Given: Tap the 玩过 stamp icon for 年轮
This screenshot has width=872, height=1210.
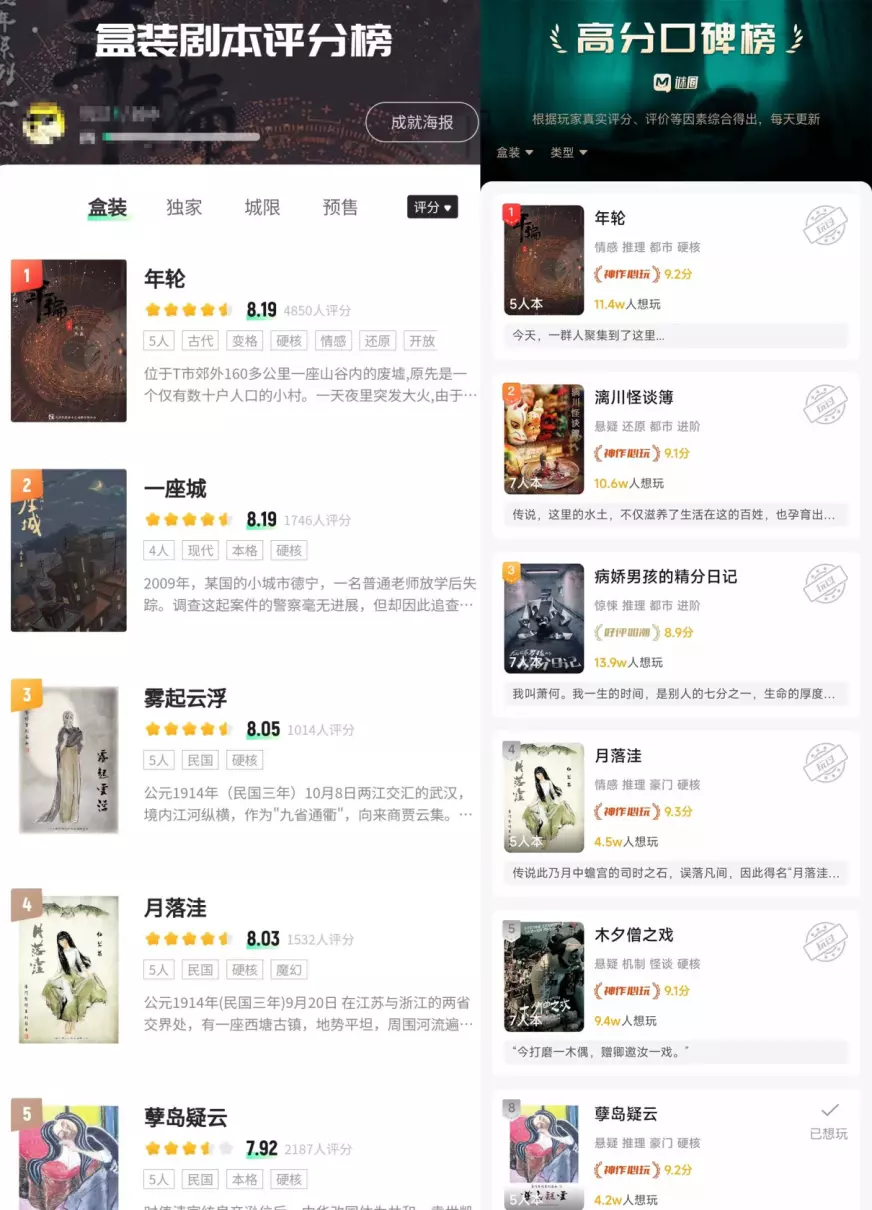Looking at the screenshot, I should coord(825,226).
